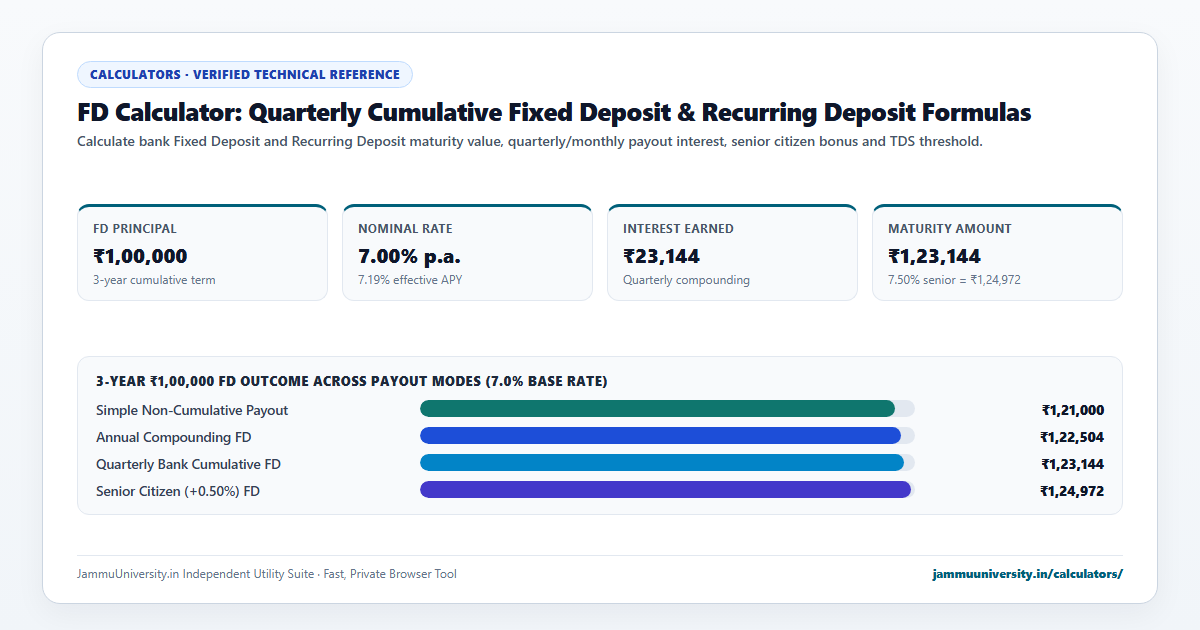This screenshot has width=1200, height=630.
Task: Click the Simple Non-Cumulative Payout label
Action: (192, 410)
